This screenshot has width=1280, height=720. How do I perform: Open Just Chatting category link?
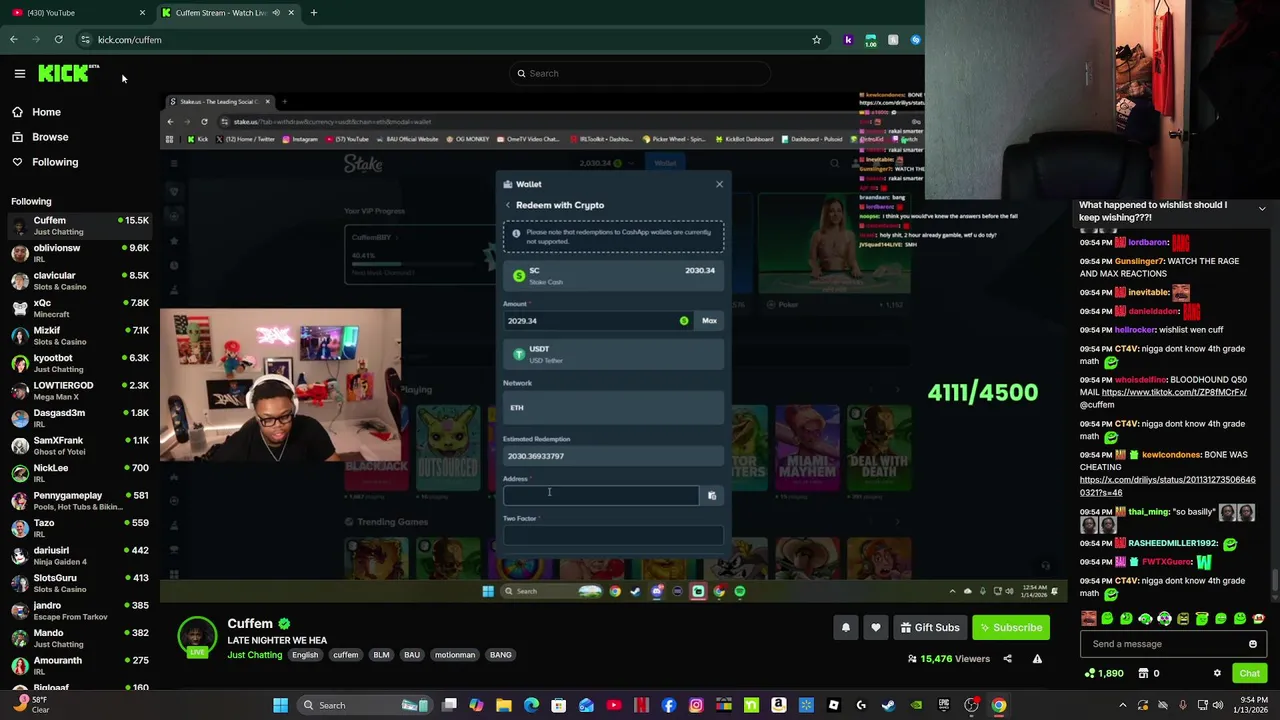(255, 655)
